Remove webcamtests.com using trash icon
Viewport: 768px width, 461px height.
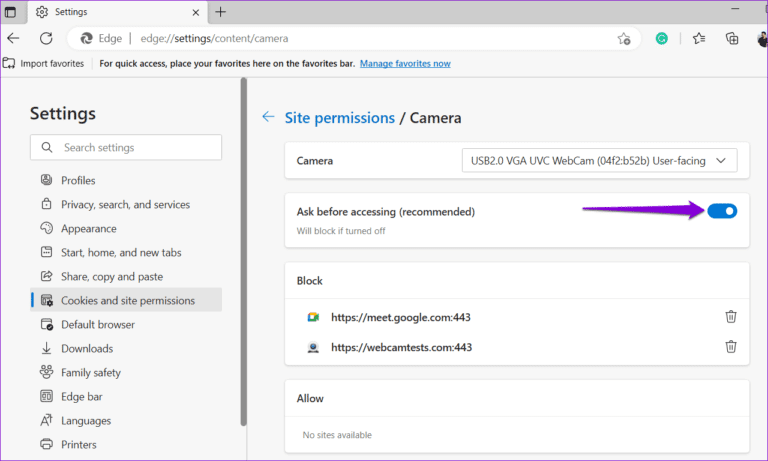(x=731, y=347)
